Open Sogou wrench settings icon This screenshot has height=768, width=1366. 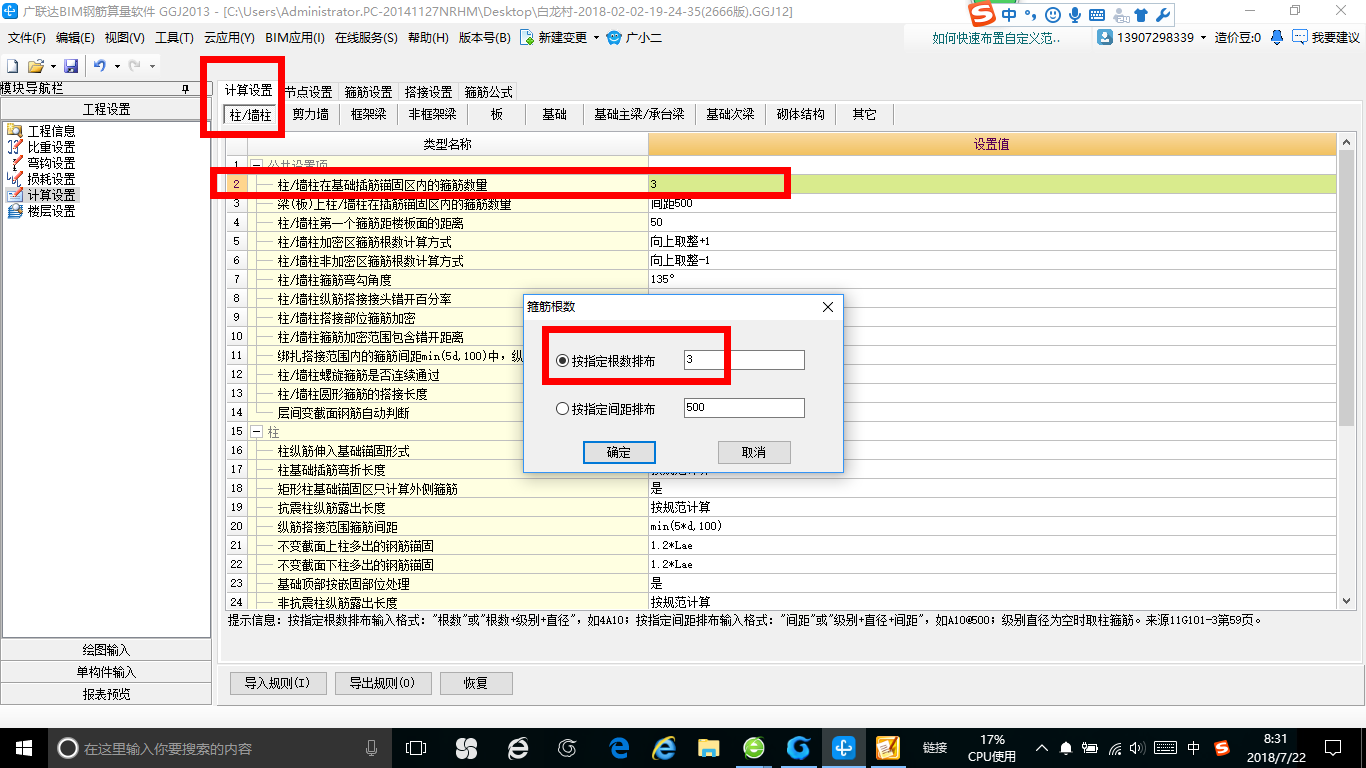(x=1163, y=15)
